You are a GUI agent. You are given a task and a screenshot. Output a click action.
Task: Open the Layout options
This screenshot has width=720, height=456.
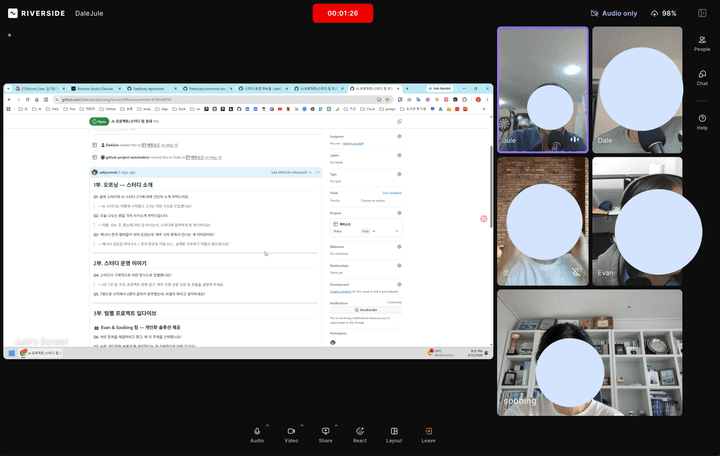pyautogui.click(x=394, y=435)
